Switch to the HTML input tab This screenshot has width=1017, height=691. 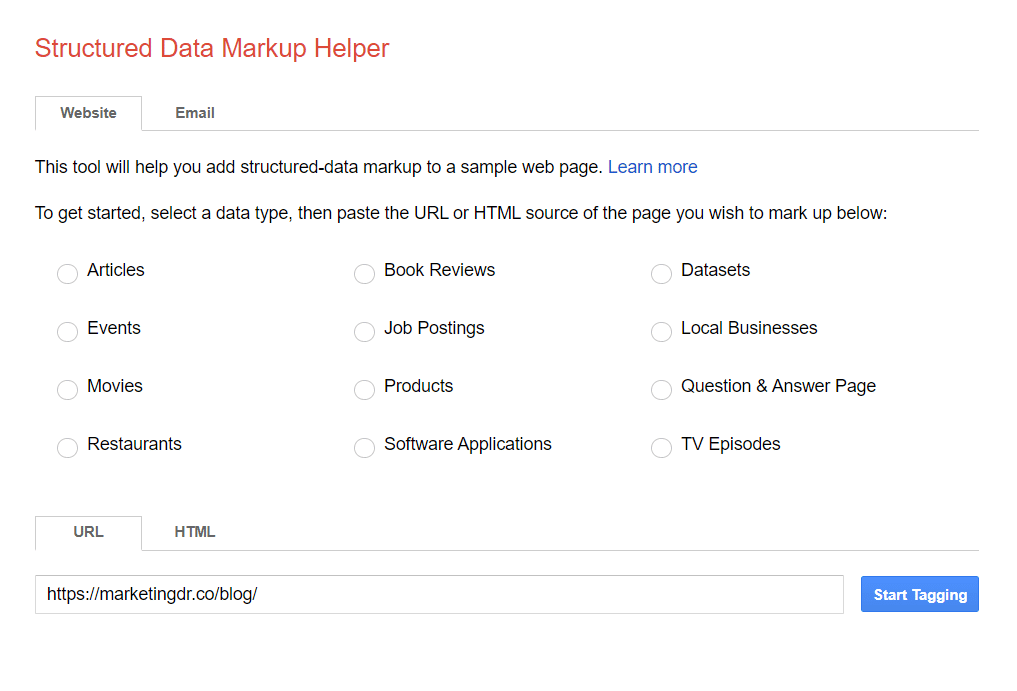[x=194, y=532]
